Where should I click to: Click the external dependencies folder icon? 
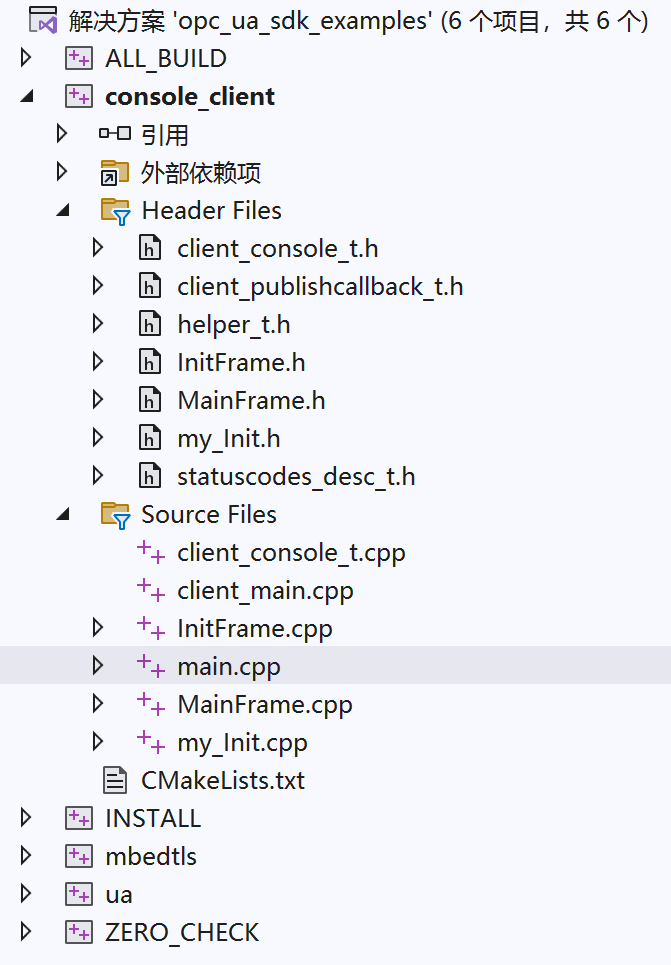tap(115, 172)
